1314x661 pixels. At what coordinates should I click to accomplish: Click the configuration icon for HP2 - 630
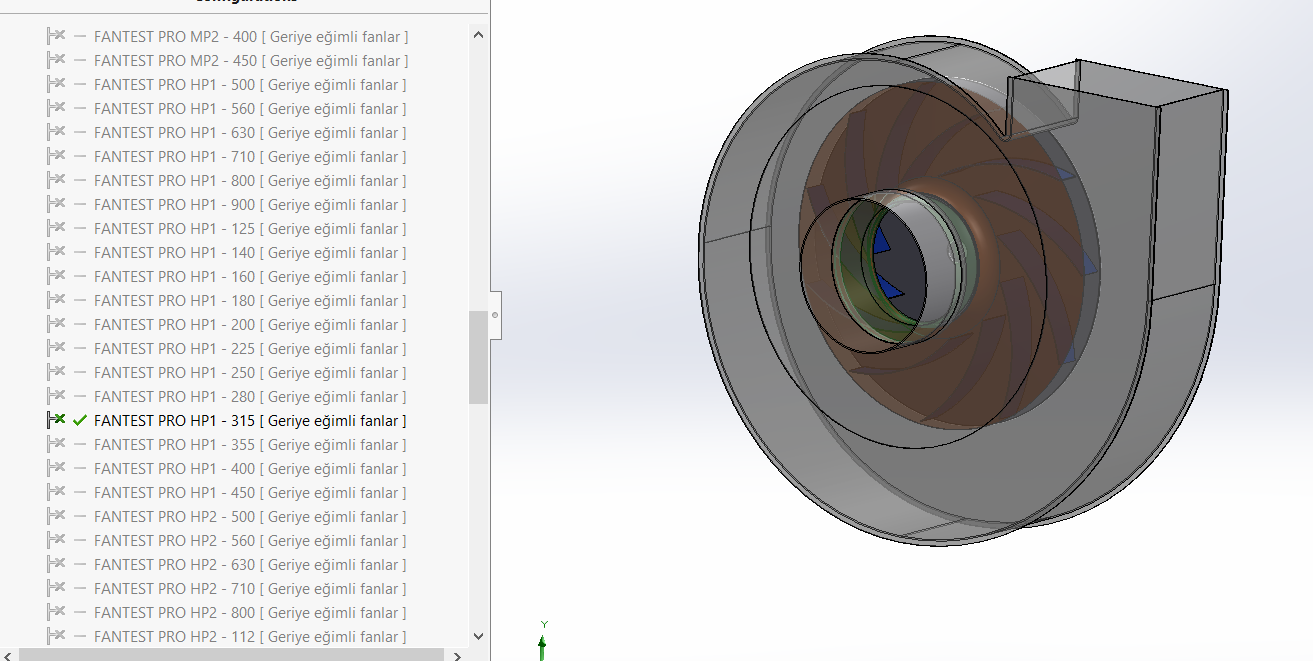click(57, 564)
